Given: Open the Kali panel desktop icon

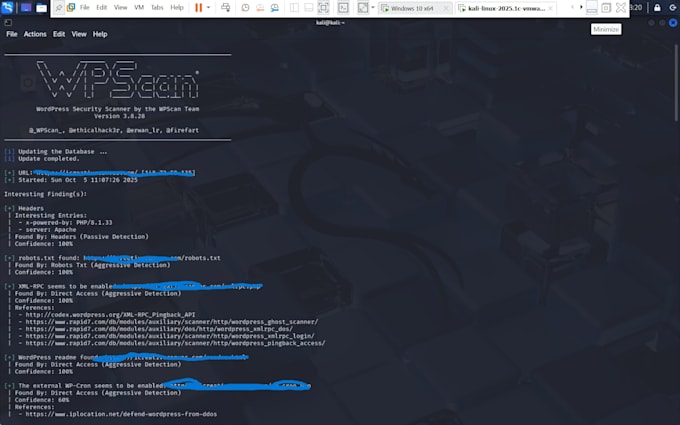Looking at the screenshot, I should (26, 7).
